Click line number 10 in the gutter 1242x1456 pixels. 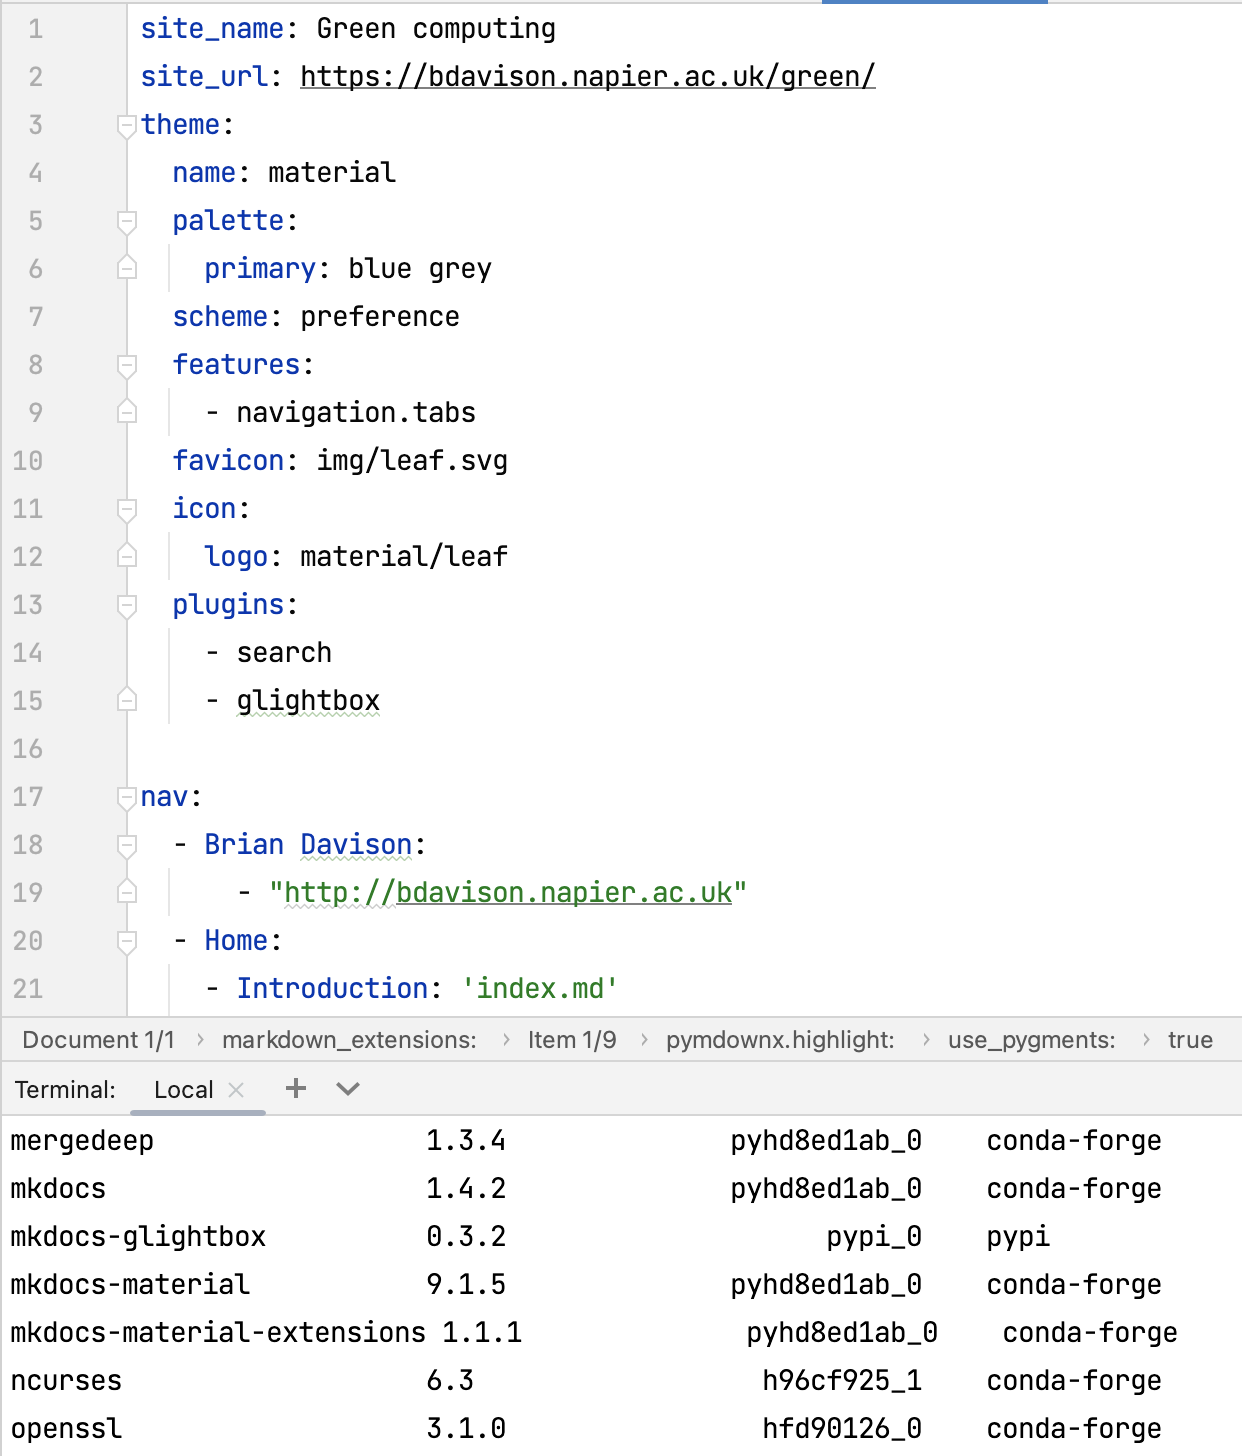(x=28, y=460)
